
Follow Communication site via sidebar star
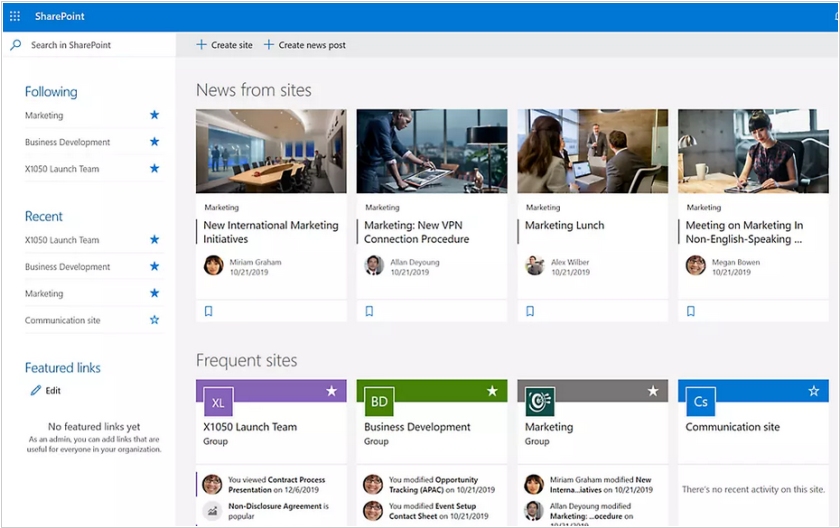(154, 320)
